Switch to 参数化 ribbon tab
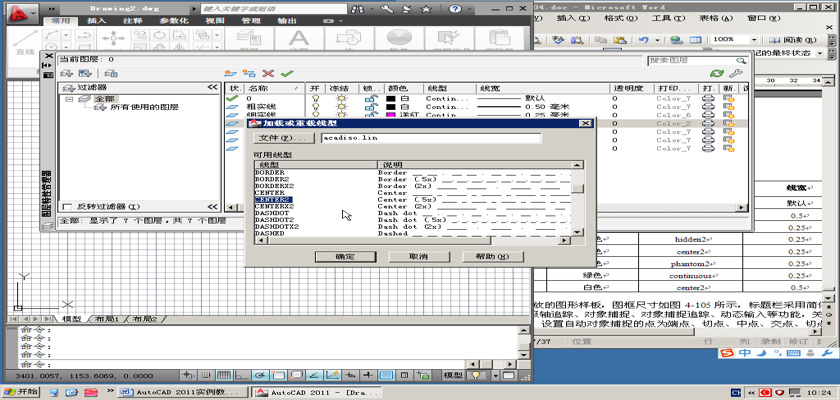Screen dimensions: 840x400 [x=174, y=21]
